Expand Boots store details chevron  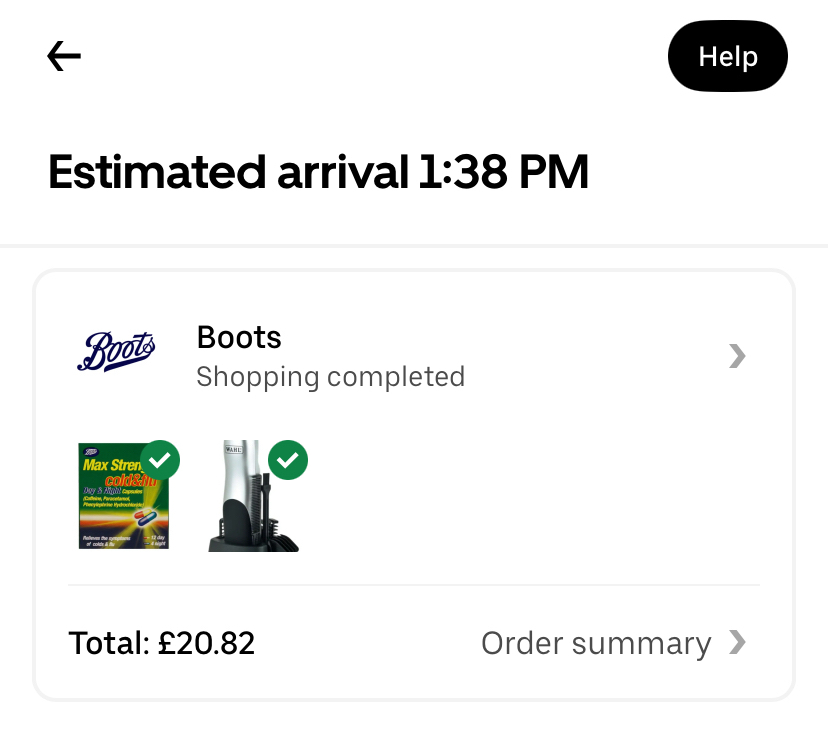[737, 356]
